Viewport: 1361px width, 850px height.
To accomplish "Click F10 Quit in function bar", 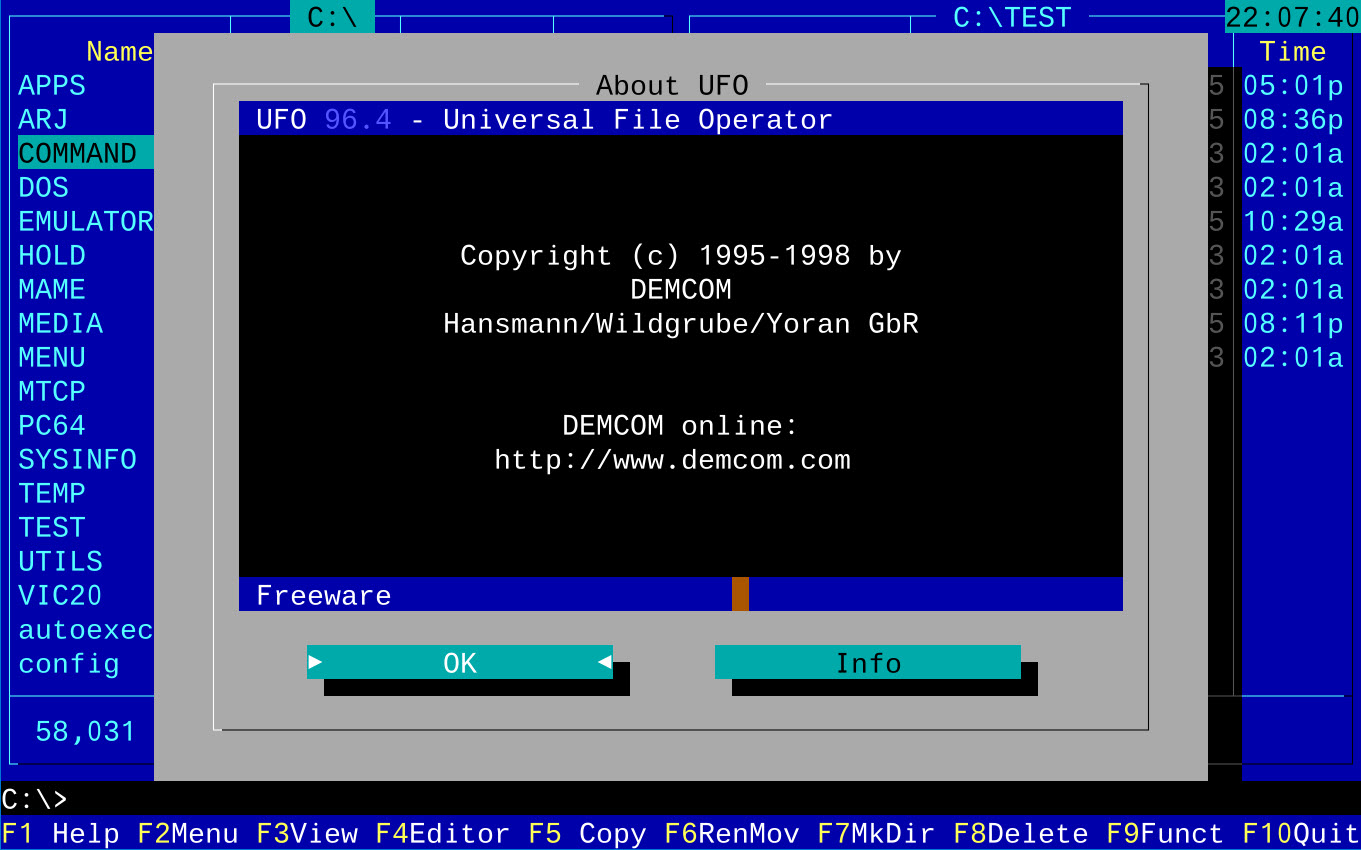I will pyautogui.click(x=1301, y=833).
